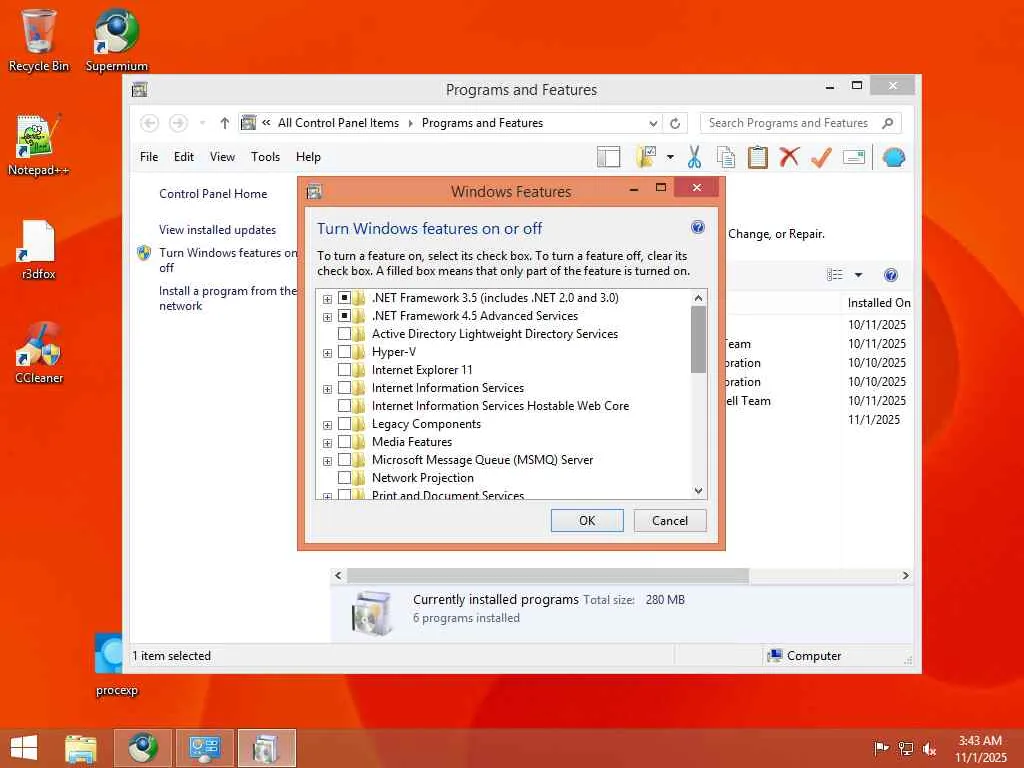Image resolution: width=1024 pixels, height=768 pixels.
Task: Click the volume muted tray icon
Action: pyautogui.click(x=929, y=748)
